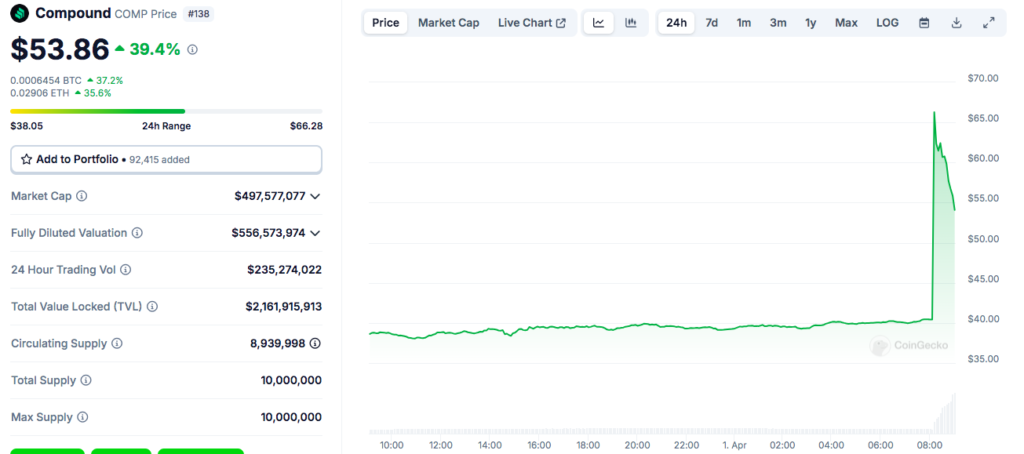Select the line chart view icon
The width and height of the screenshot is (1024, 454).
(x=598, y=23)
